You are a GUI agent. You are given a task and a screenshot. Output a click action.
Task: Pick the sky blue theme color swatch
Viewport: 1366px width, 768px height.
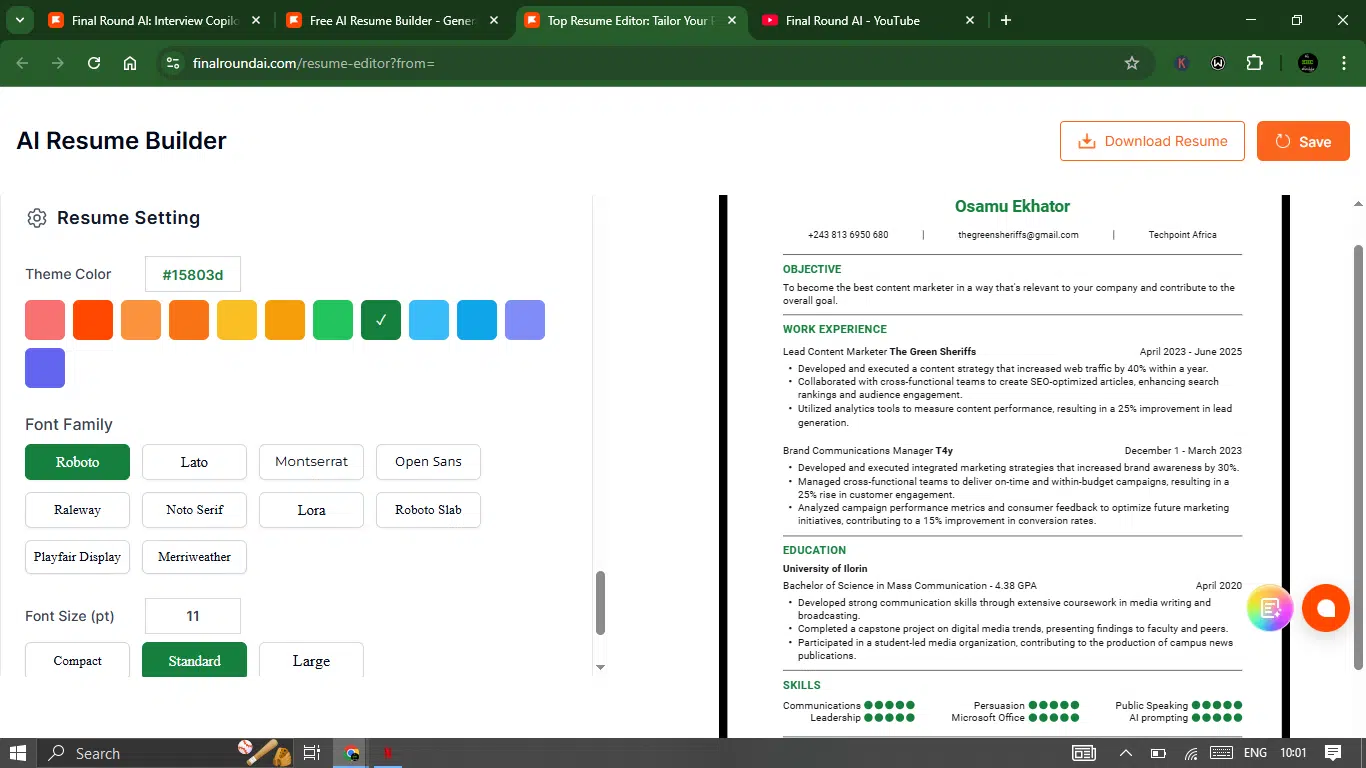tap(429, 320)
